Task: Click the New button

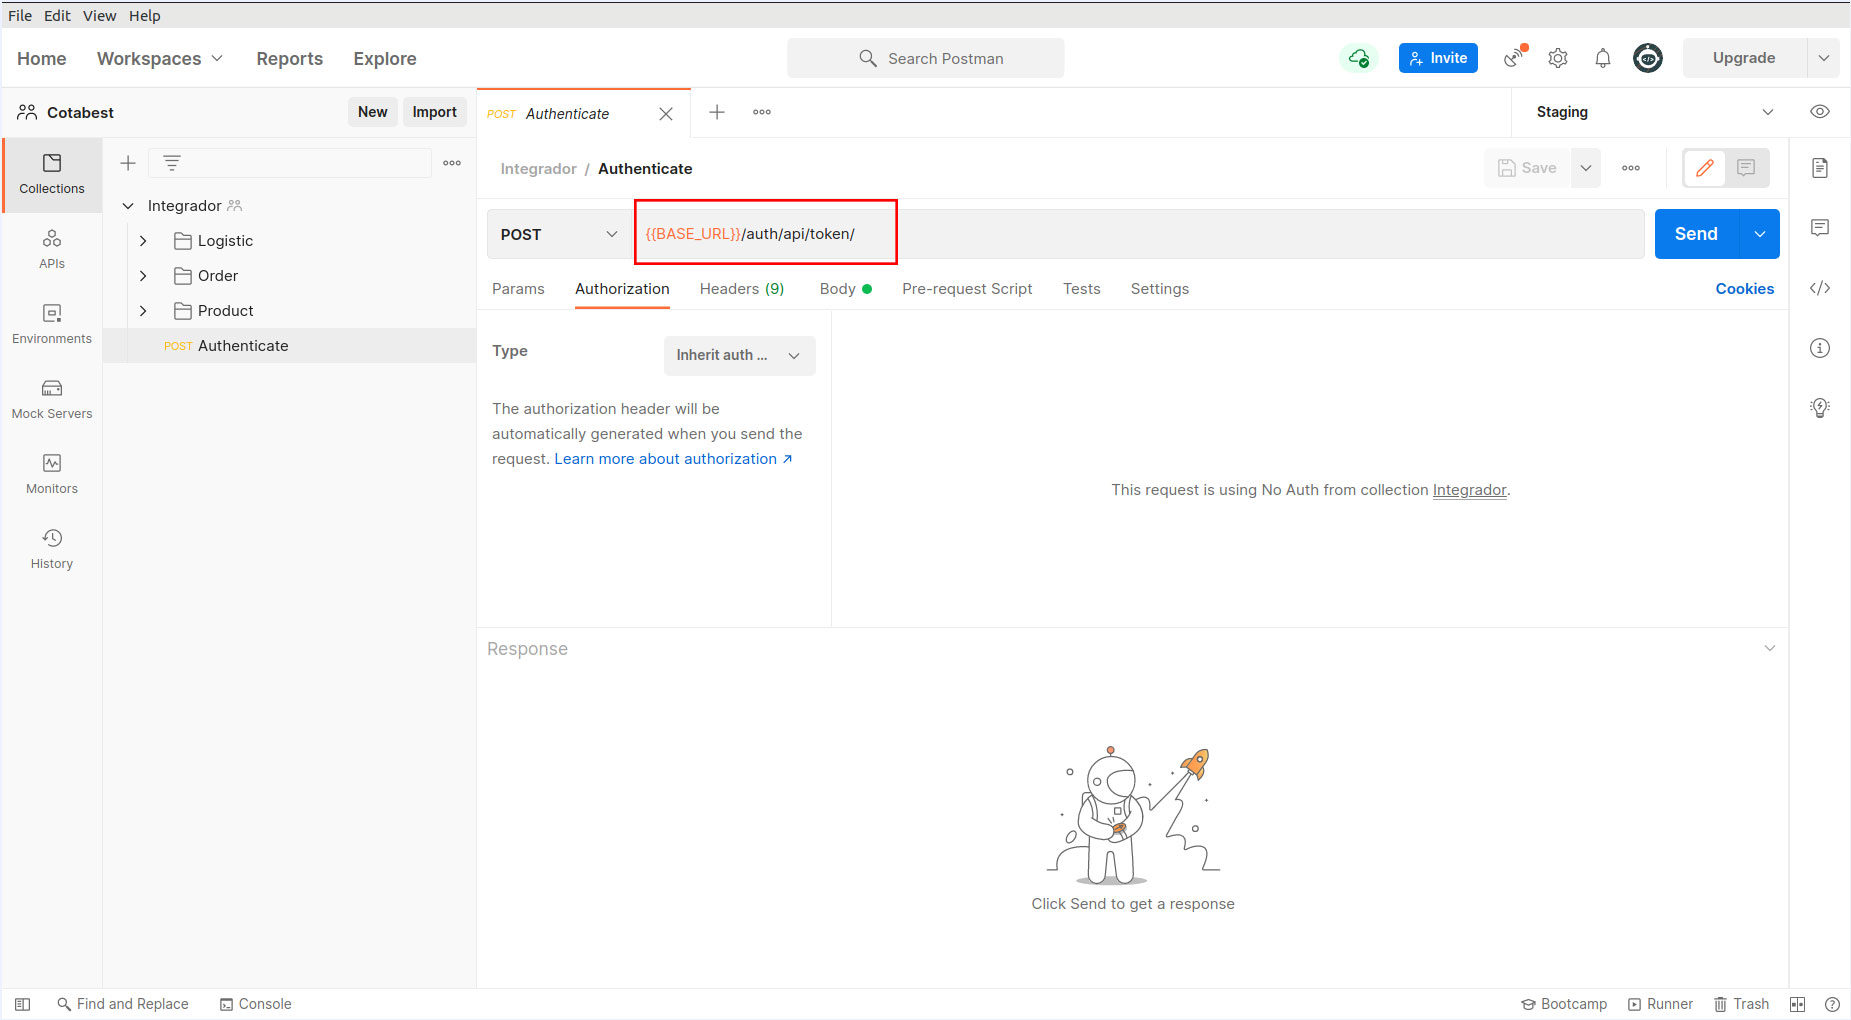Action: [373, 112]
